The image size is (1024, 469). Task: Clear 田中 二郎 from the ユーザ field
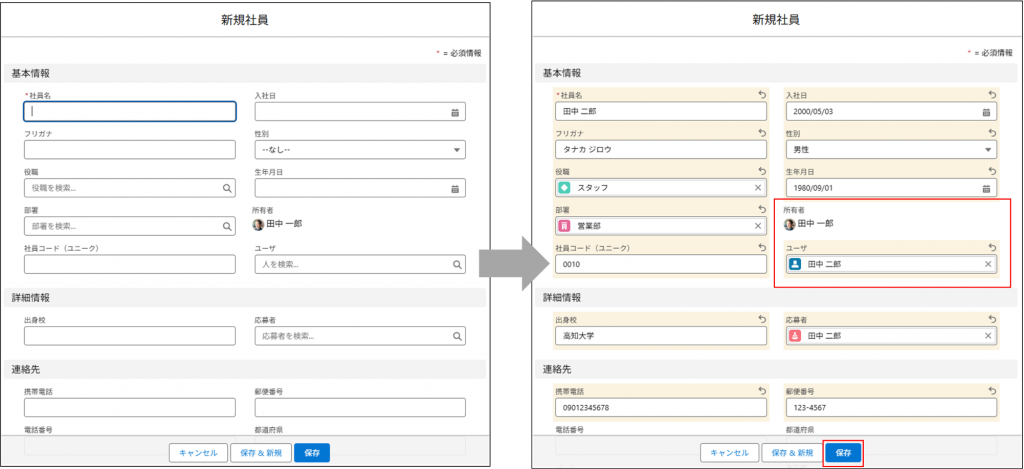988,265
